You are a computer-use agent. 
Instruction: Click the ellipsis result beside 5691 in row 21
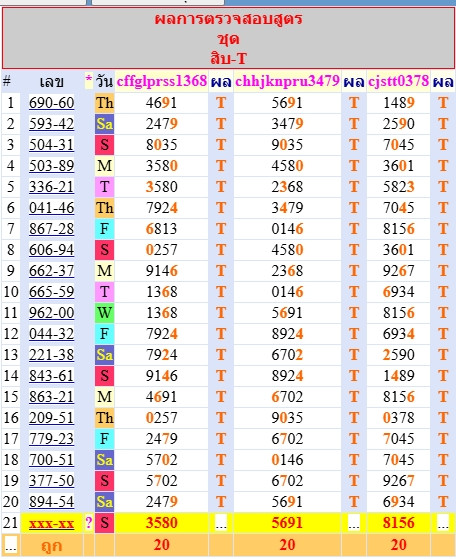pyautogui.click(x=354, y=523)
